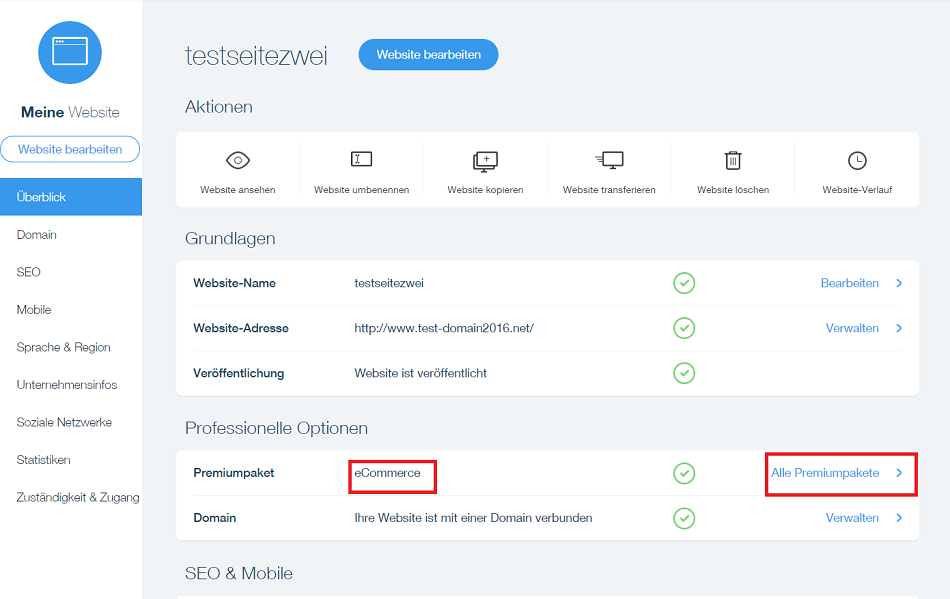950x599 pixels.
Task: Click the checkmark beside Domain status
Action: (x=684, y=518)
